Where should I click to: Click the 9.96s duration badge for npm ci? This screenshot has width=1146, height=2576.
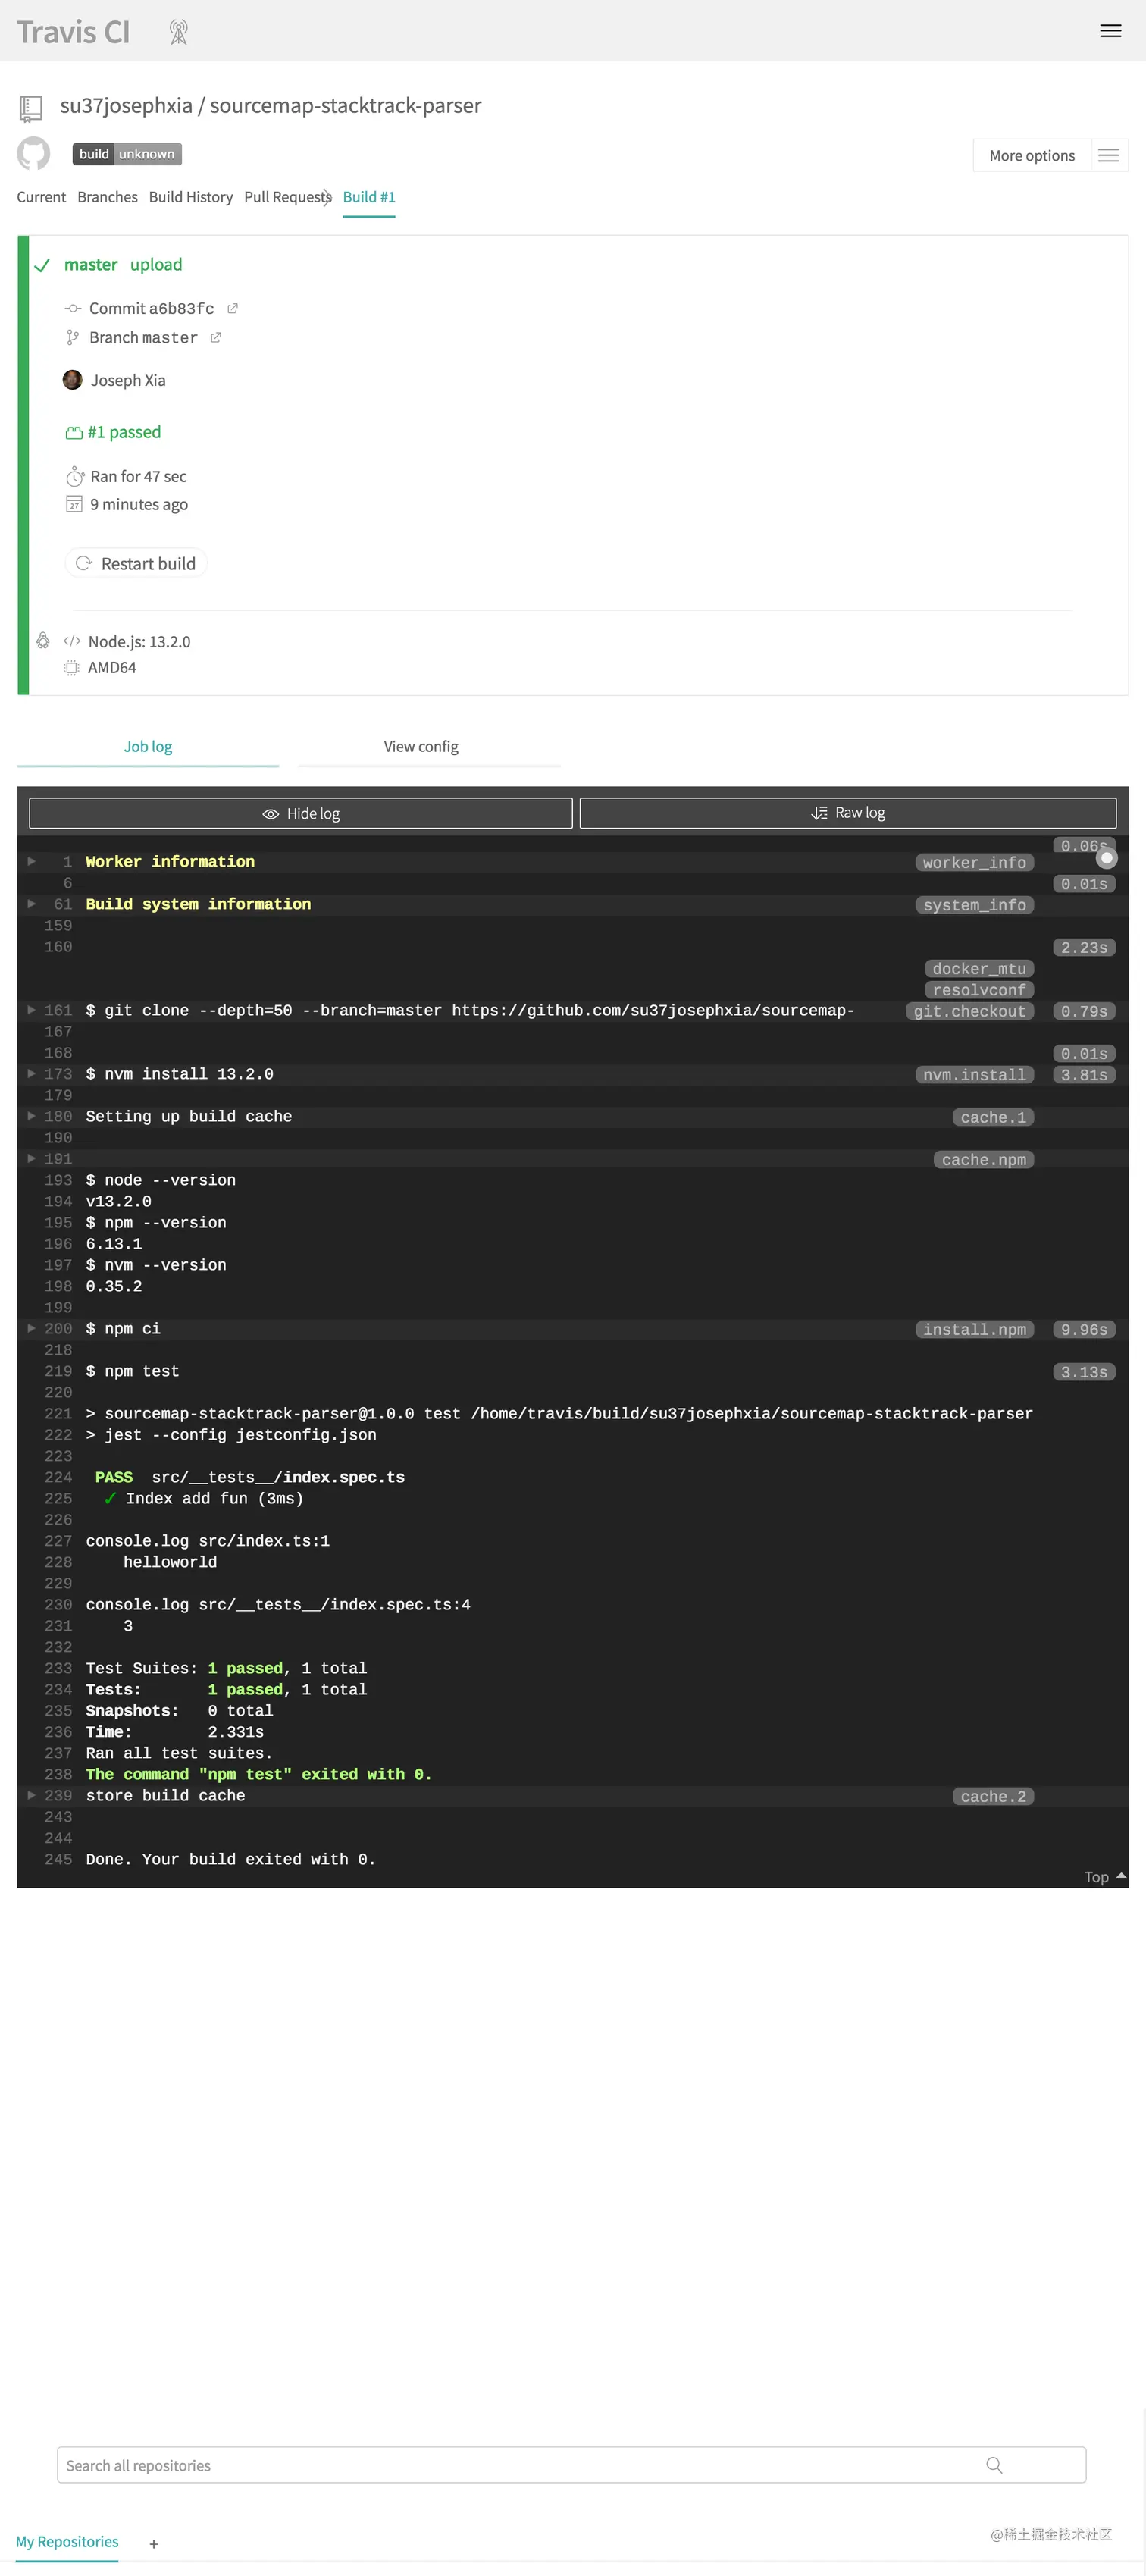click(1084, 1330)
